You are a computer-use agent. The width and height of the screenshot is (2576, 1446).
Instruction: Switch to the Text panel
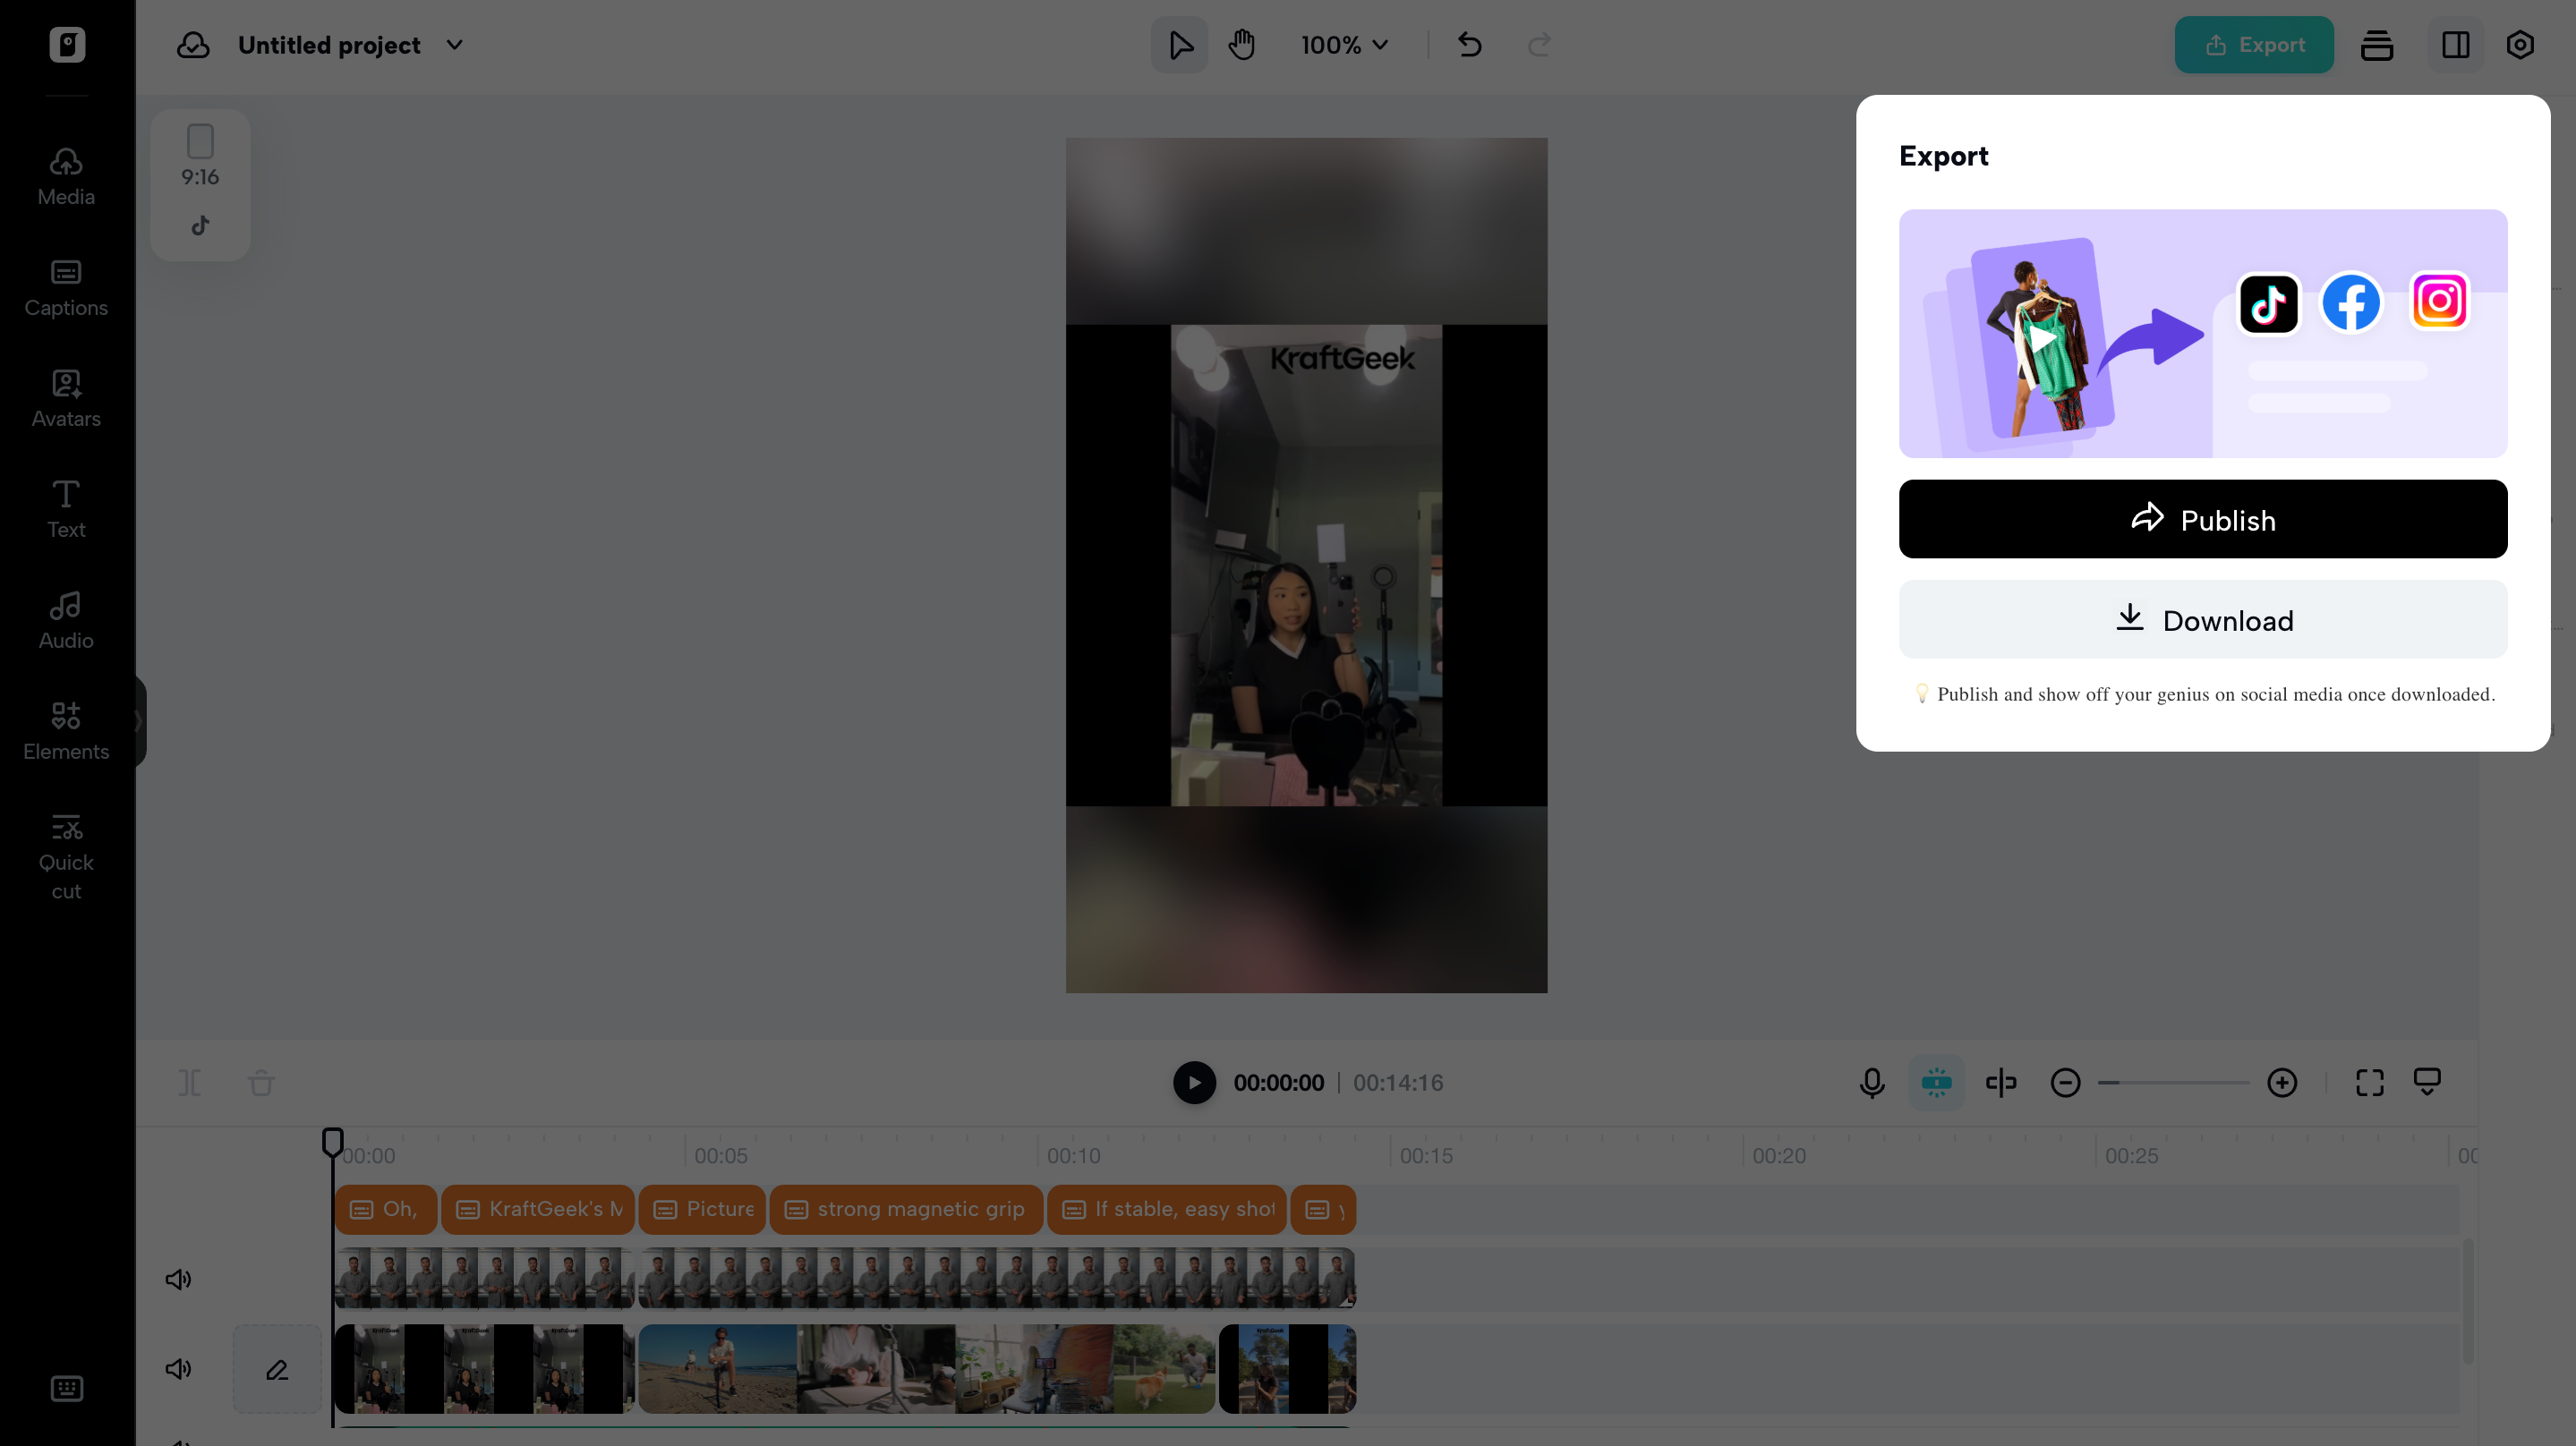click(x=64, y=508)
